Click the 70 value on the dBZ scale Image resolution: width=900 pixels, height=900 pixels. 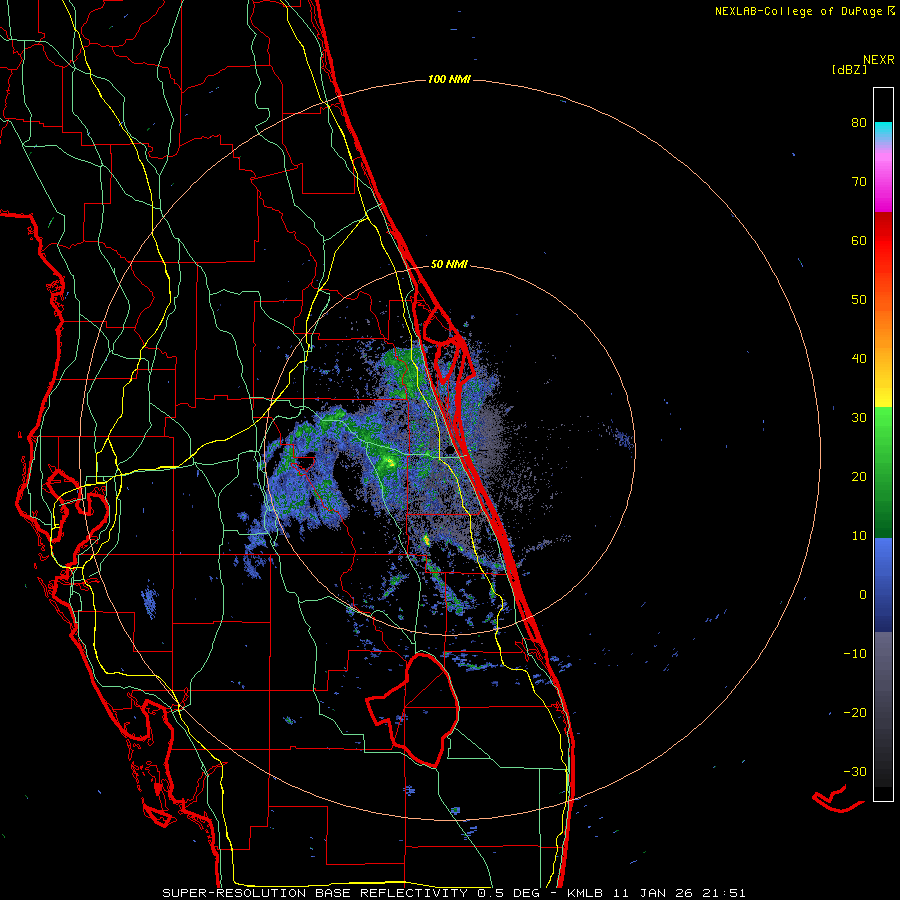859,182
